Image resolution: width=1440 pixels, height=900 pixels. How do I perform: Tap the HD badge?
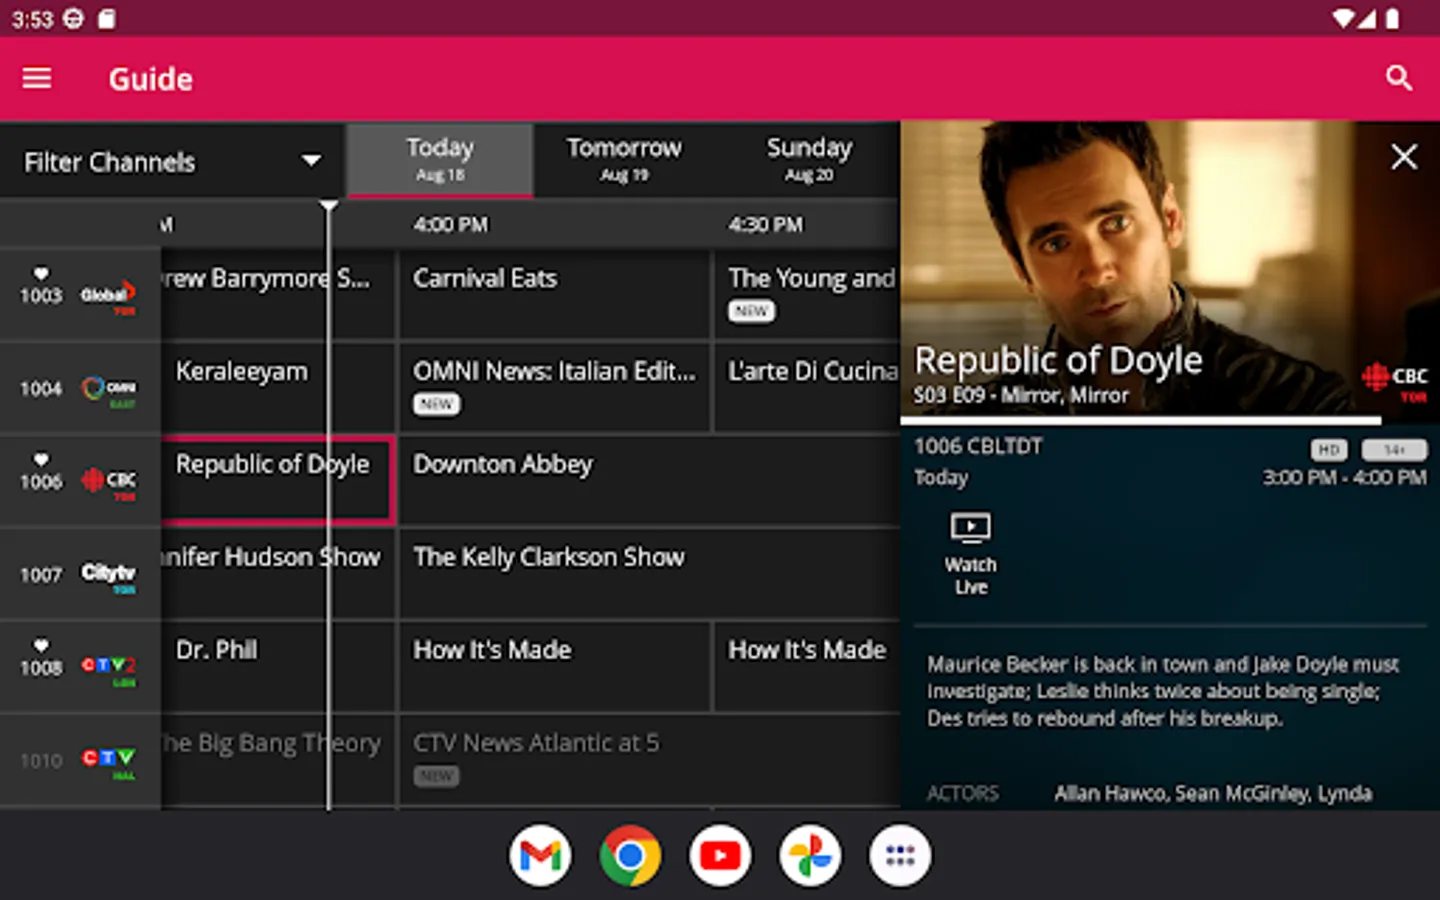click(x=1329, y=450)
